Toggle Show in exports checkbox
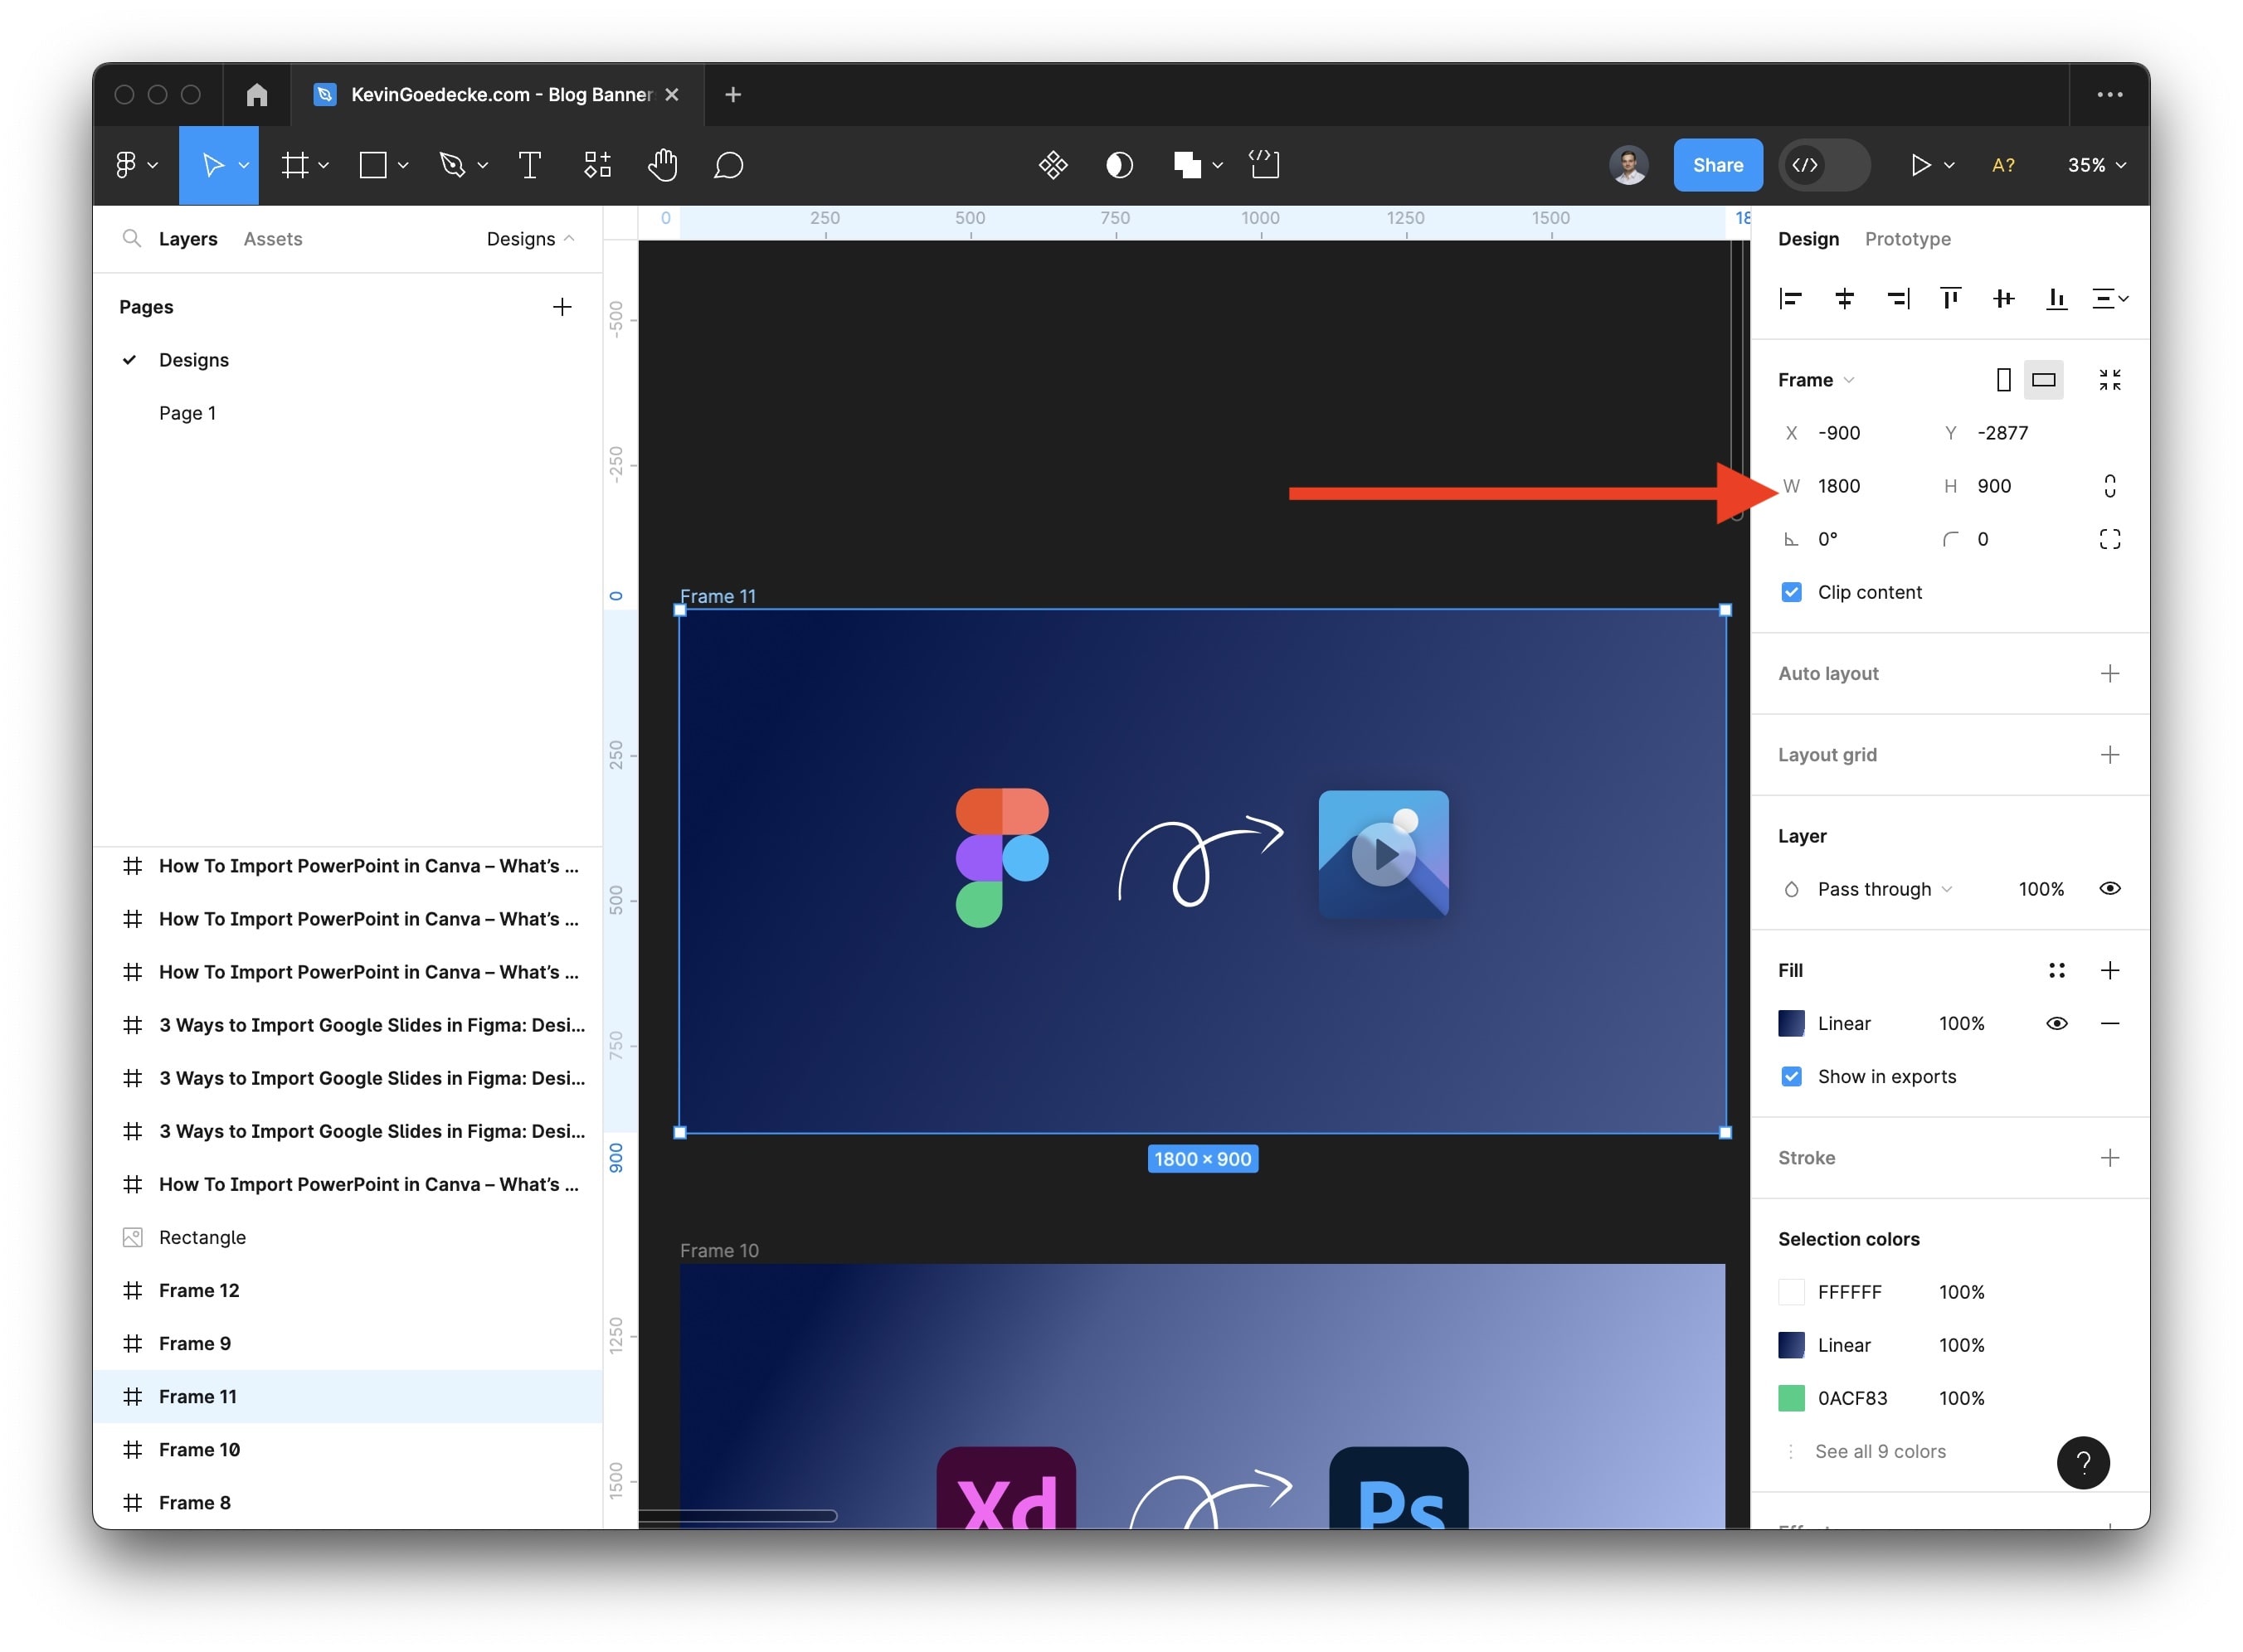Image resolution: width=2243 pixels, height=1652 pixels. coord(1791,1077)
